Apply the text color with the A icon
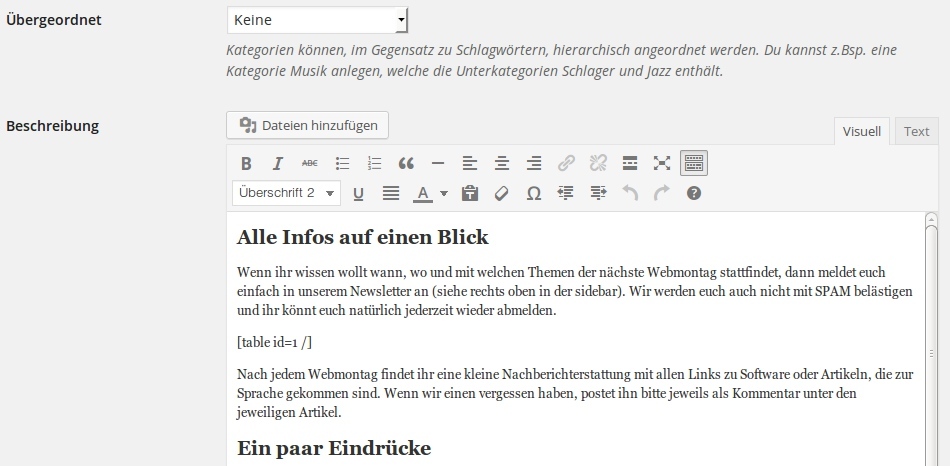Viewport: 950px width, 466px height. pyautogui.click(x=423, y=193)
